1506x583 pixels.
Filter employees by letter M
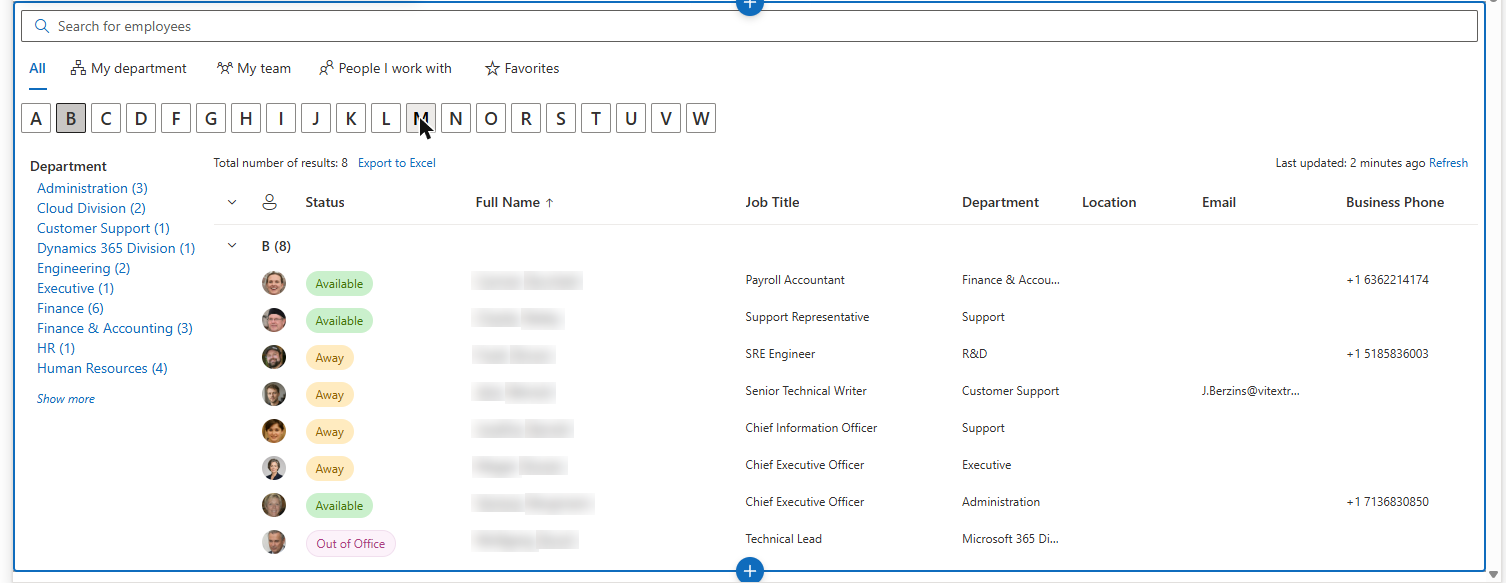[421, 119]
